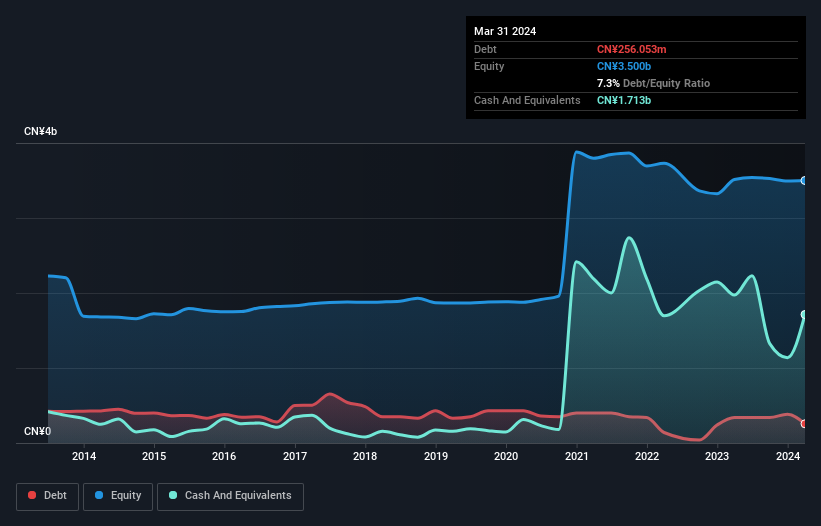The width and height of the screenshot is (821, 526).
Task: Toggle the Debt legend button
Action: coord(48,496)
